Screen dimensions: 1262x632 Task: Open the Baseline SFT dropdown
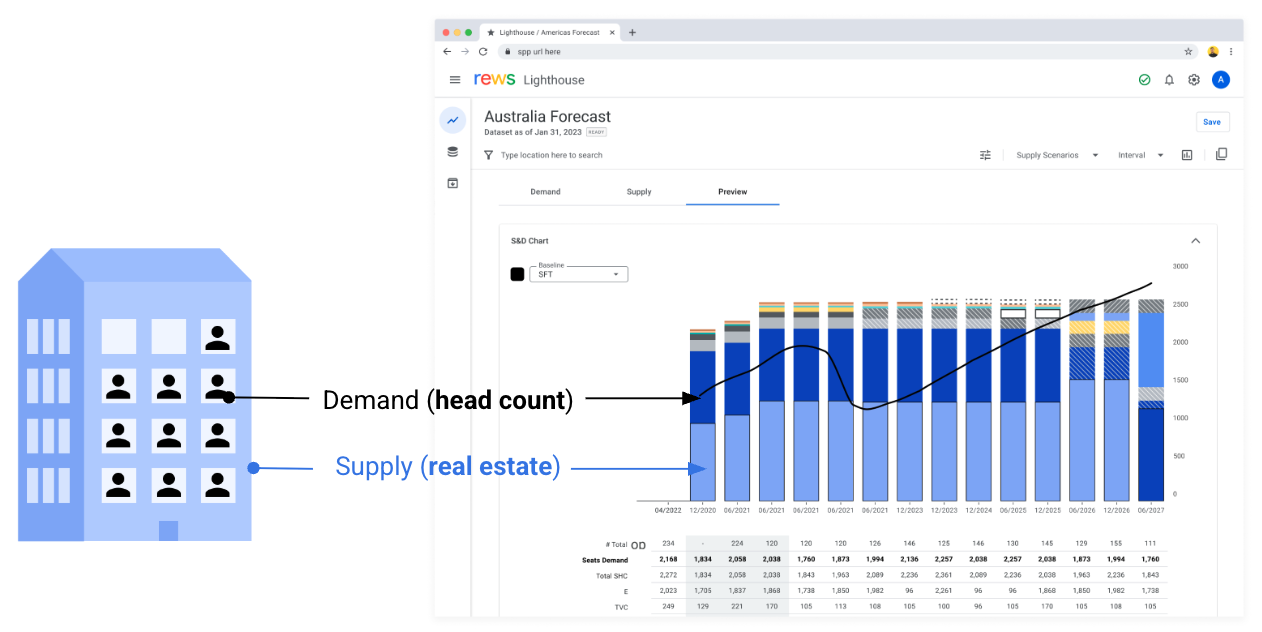pos(578,274)
